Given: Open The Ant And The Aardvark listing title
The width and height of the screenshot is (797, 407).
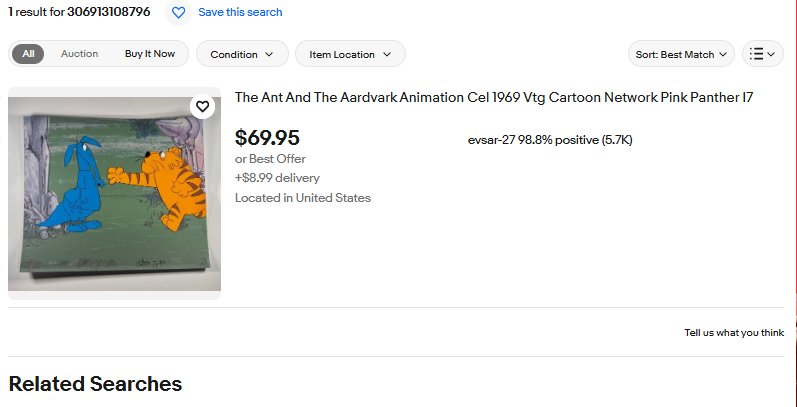Looking at the screenshot, I should 494,98.
